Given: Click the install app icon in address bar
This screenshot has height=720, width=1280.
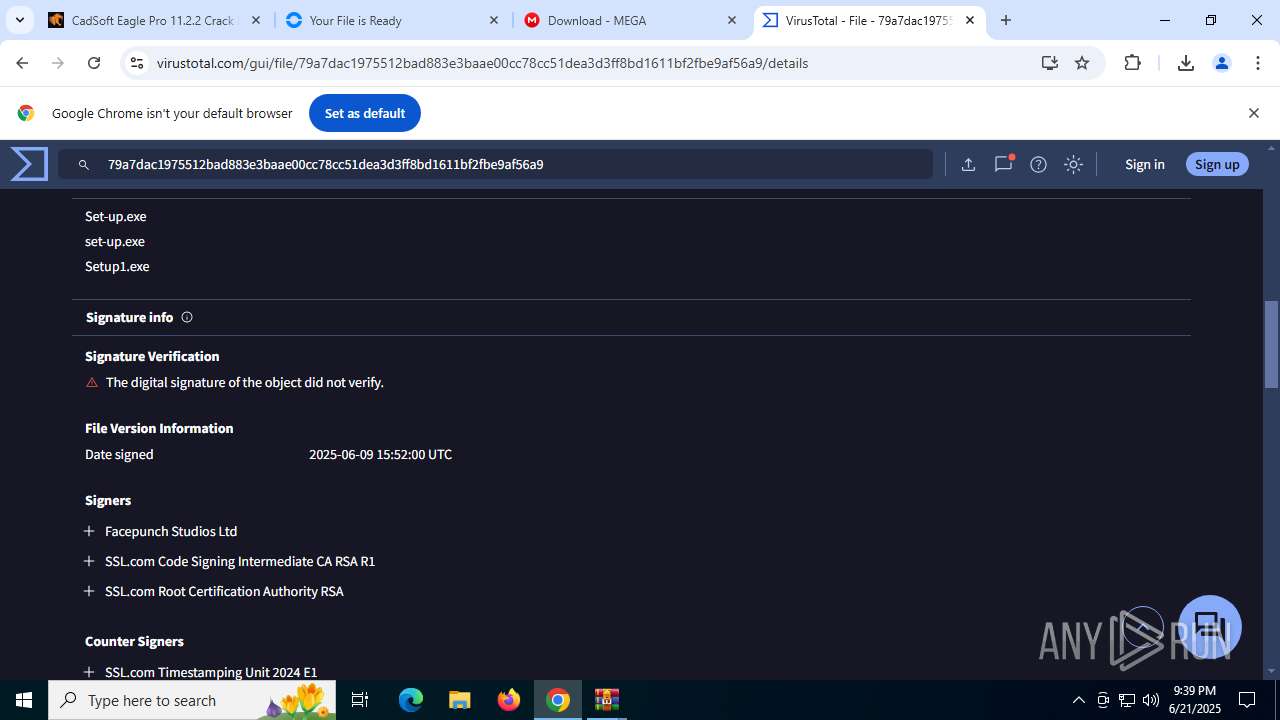Looking at the screenshot, I should point(1049,63).
